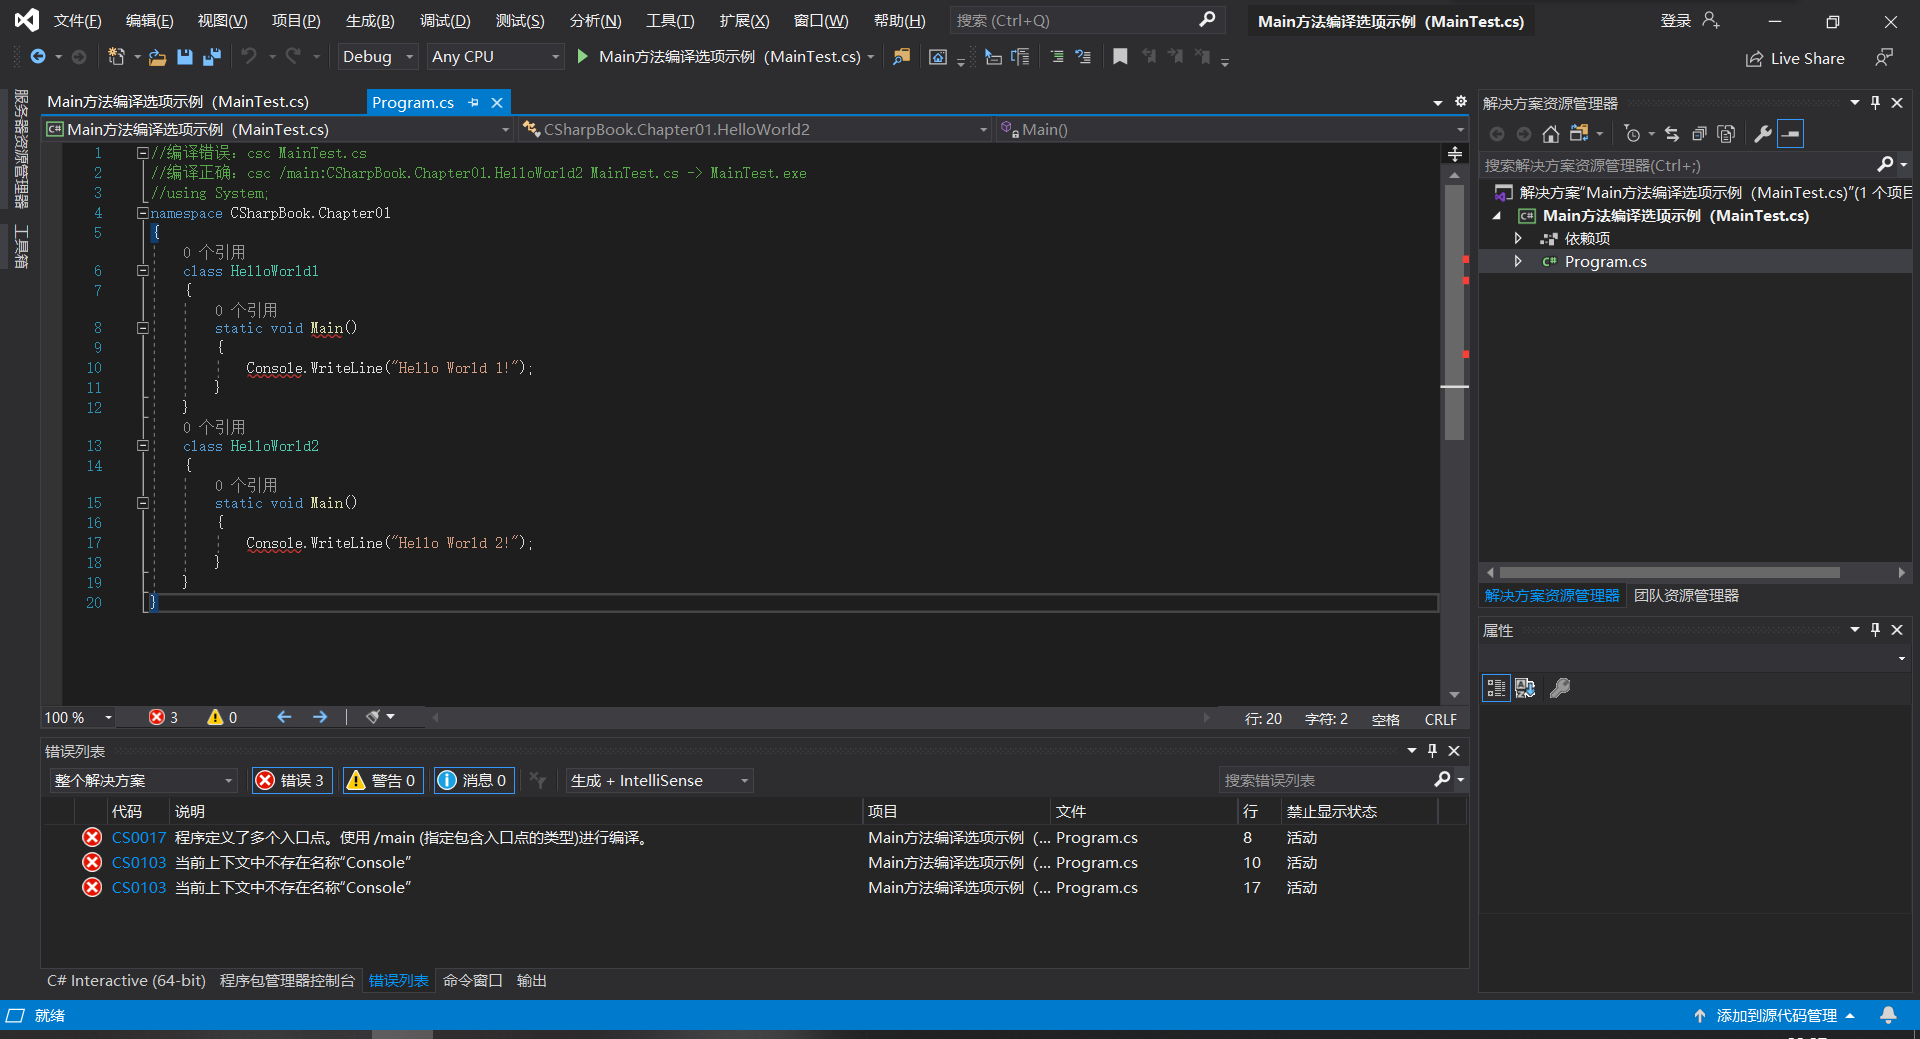Open the error scope dropdown in Error List
This screenshot has width=1920, height=1039.
pyautogui.click(x=143, y=780)
